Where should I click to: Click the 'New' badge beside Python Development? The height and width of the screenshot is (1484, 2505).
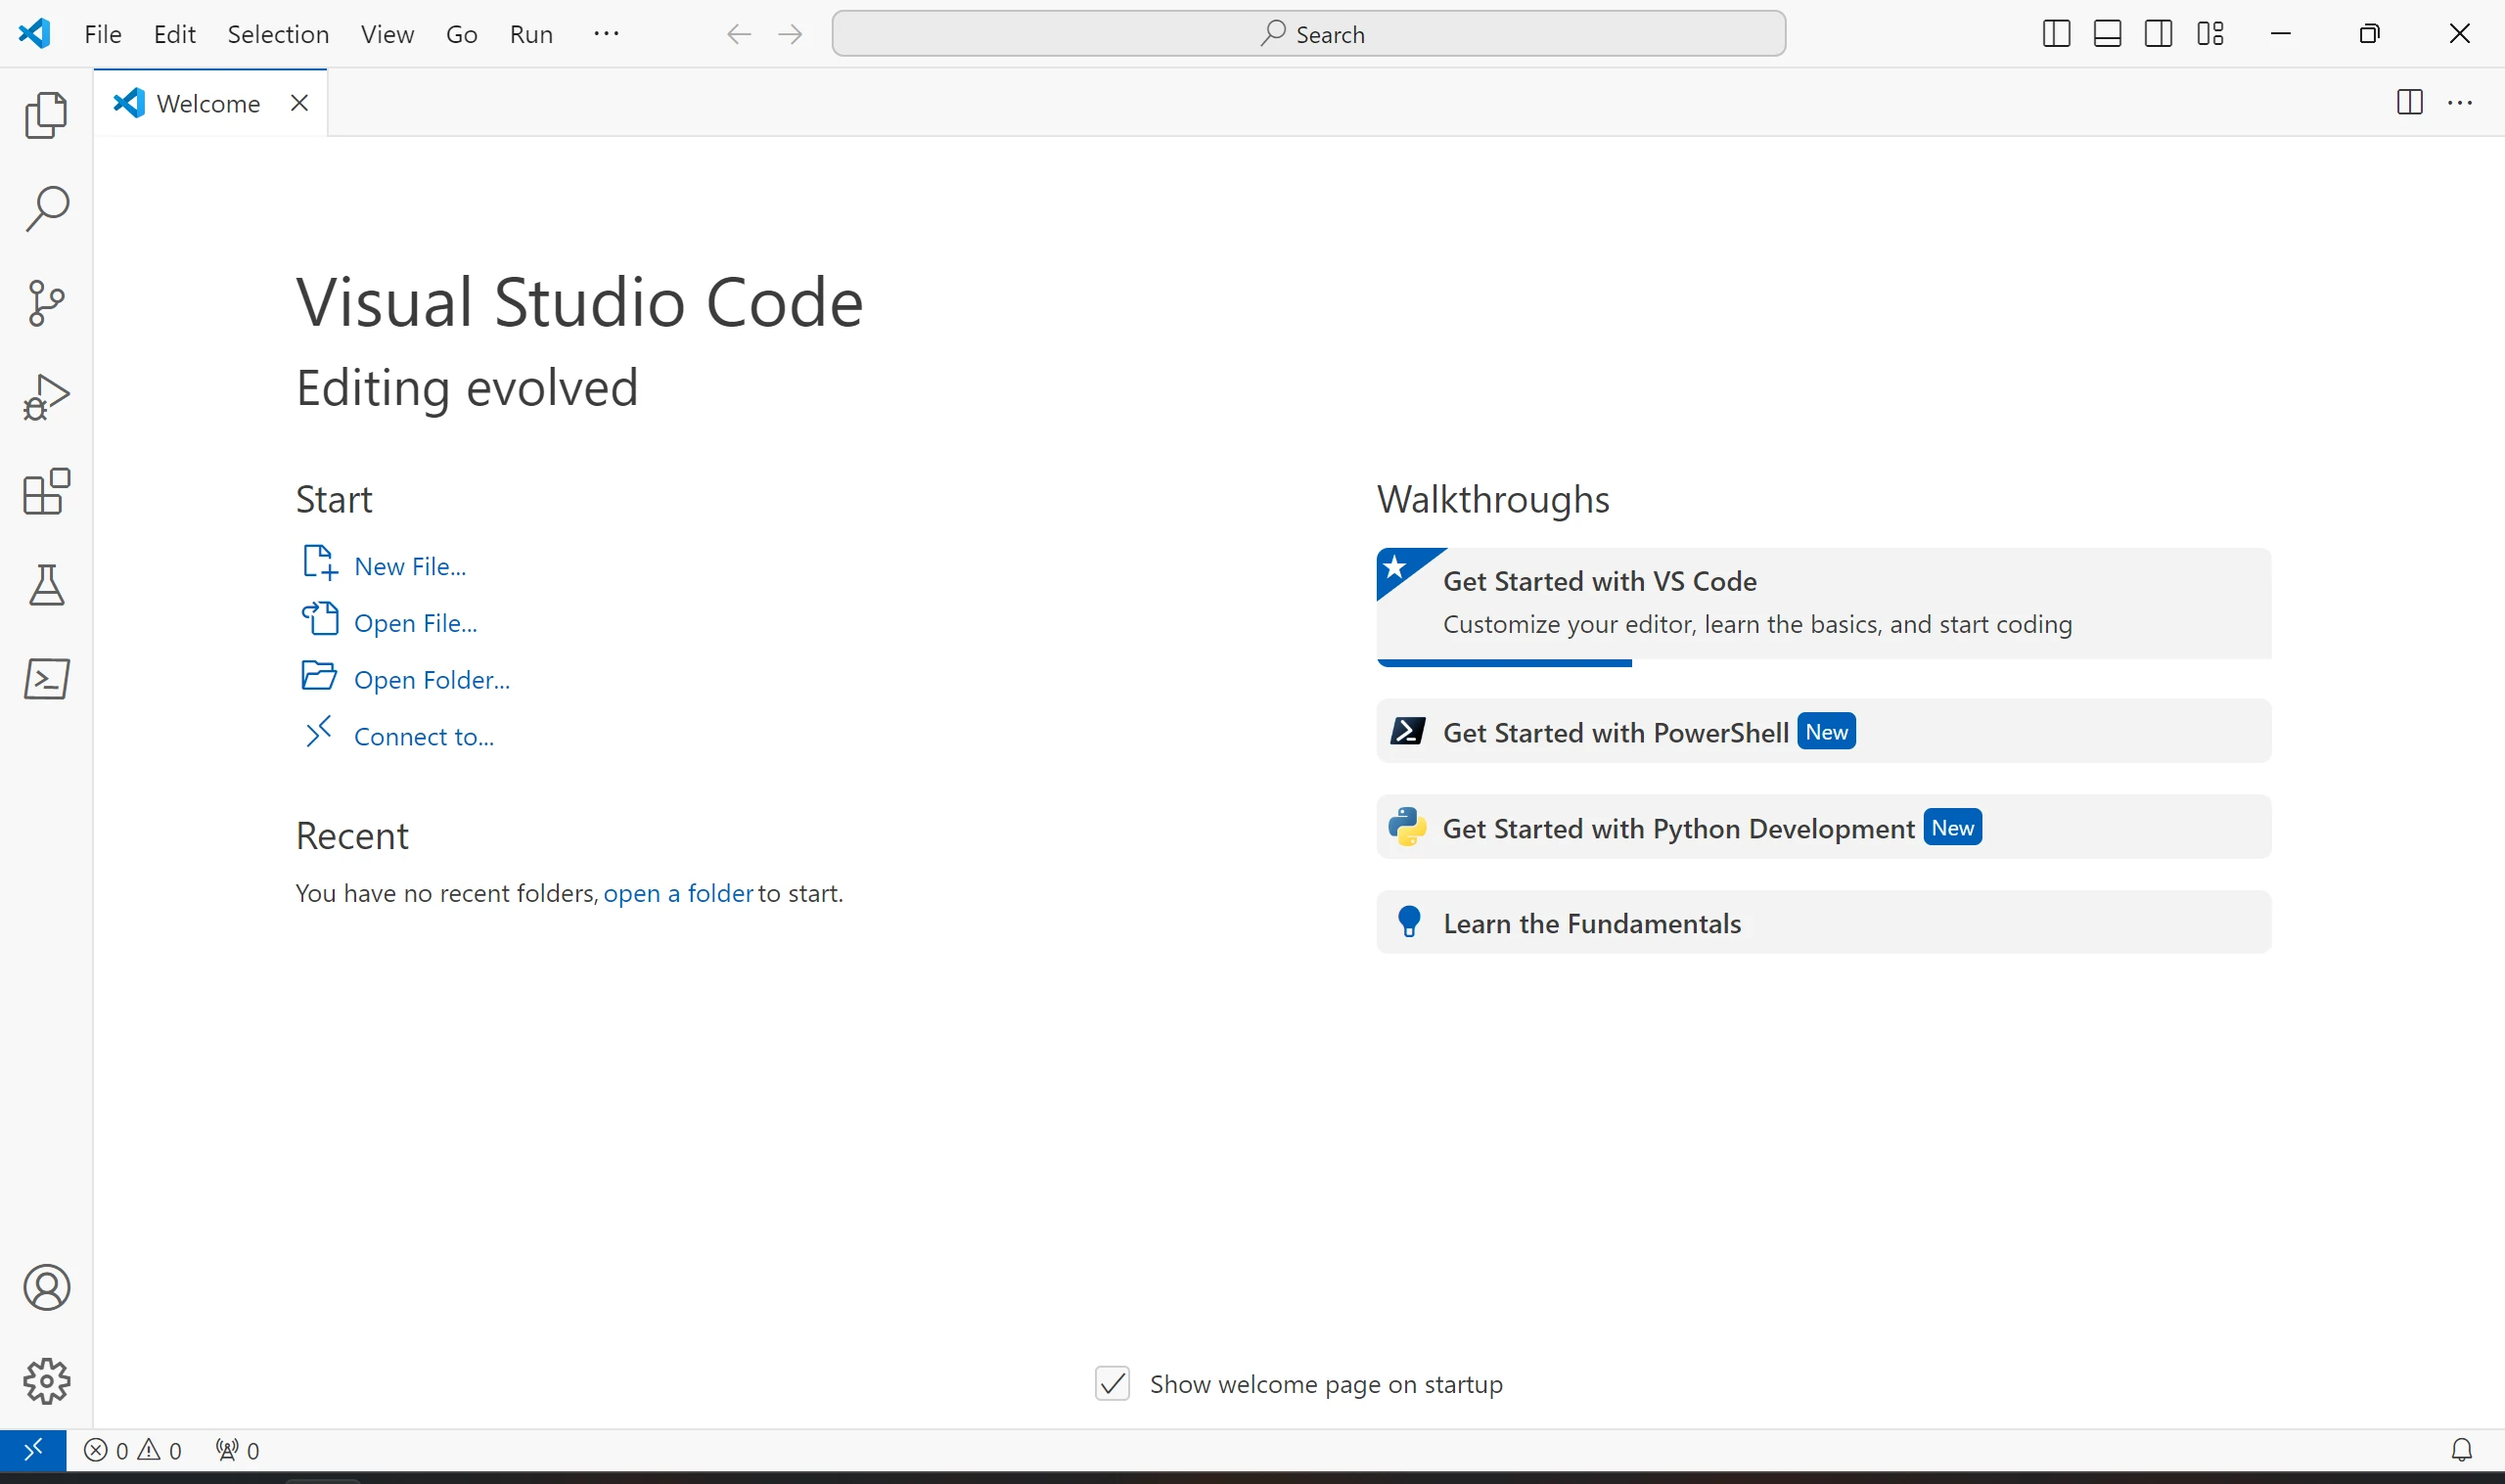[x=1952, y=828]
